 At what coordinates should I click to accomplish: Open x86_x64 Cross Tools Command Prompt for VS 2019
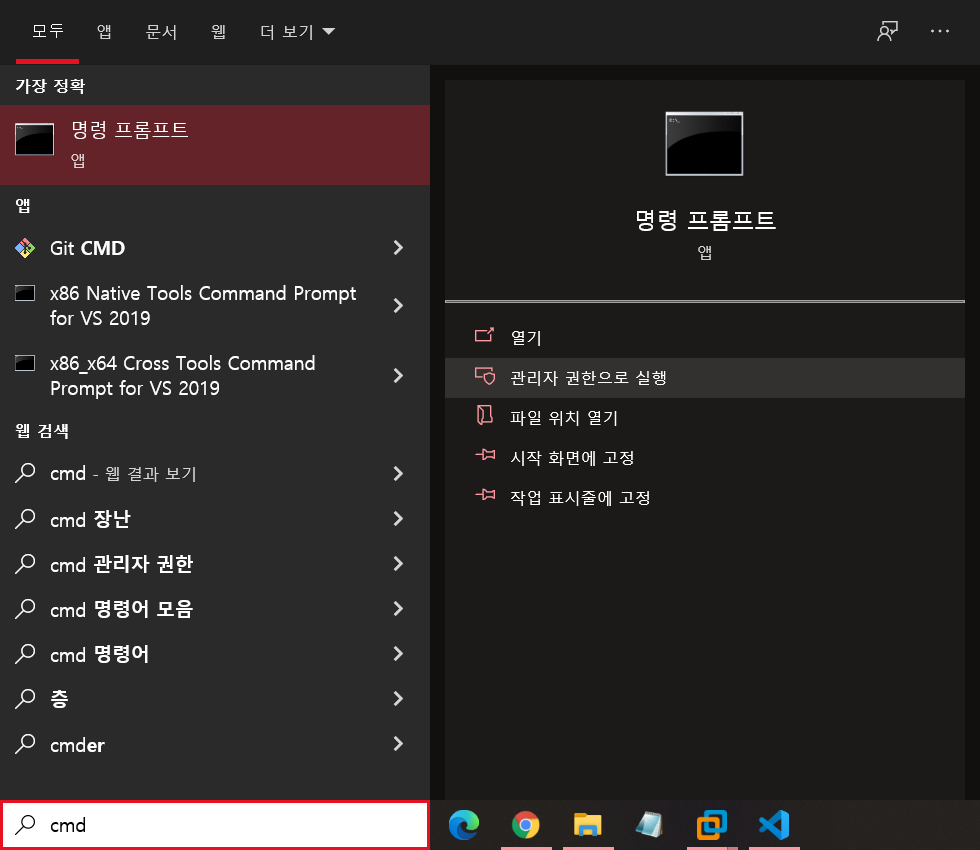pos(214,376)
